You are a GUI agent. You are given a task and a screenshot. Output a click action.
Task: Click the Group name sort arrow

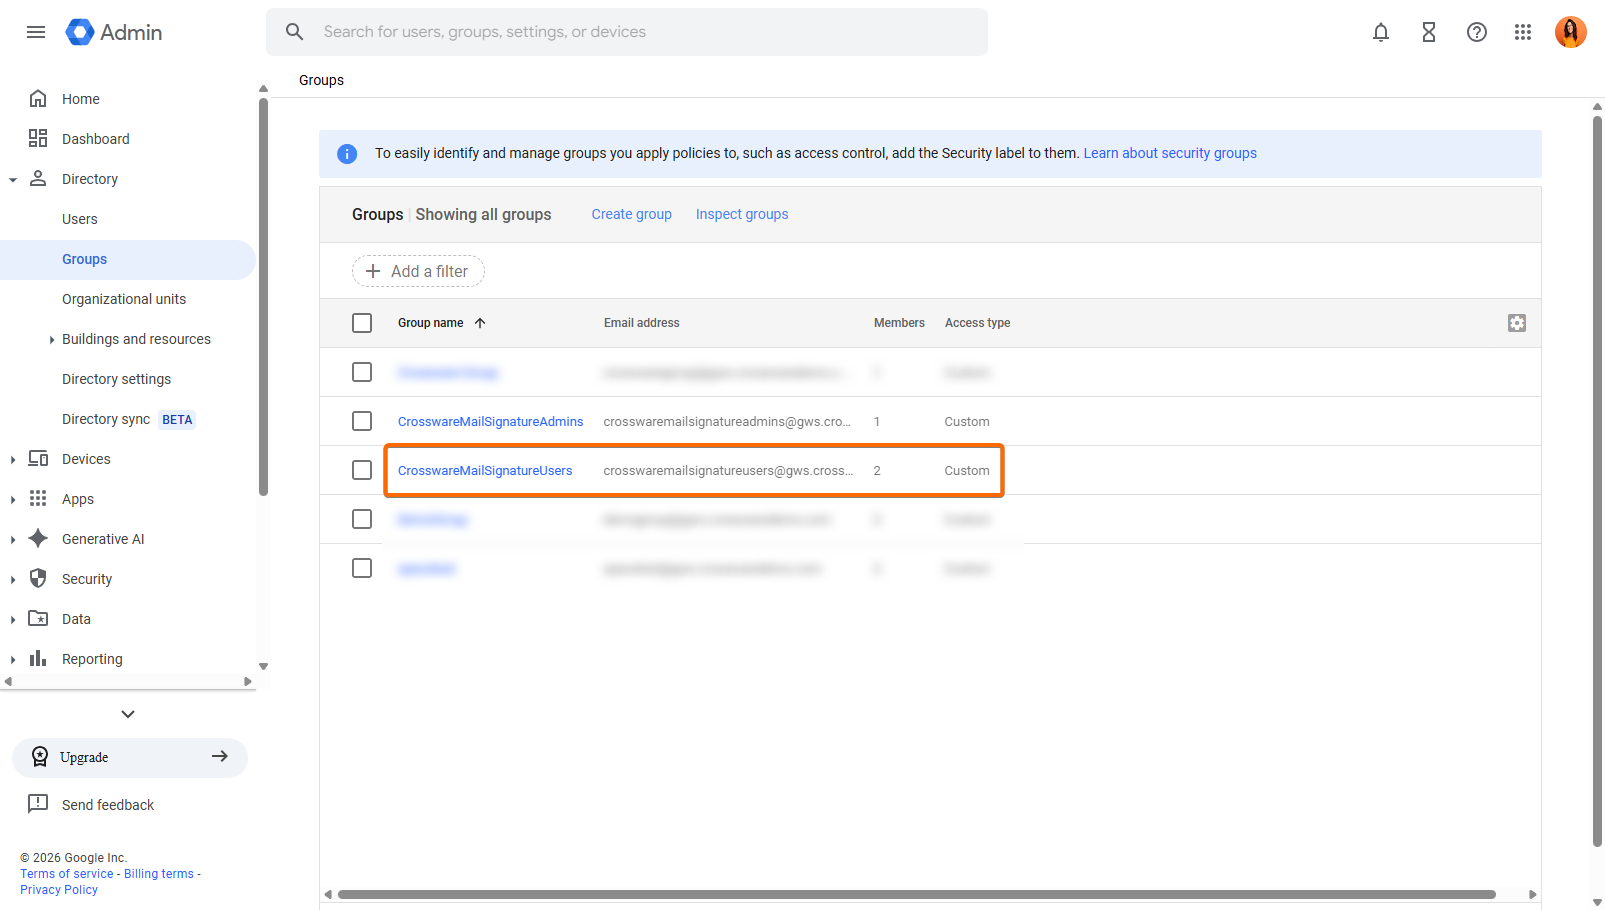(x=480, y=323)
